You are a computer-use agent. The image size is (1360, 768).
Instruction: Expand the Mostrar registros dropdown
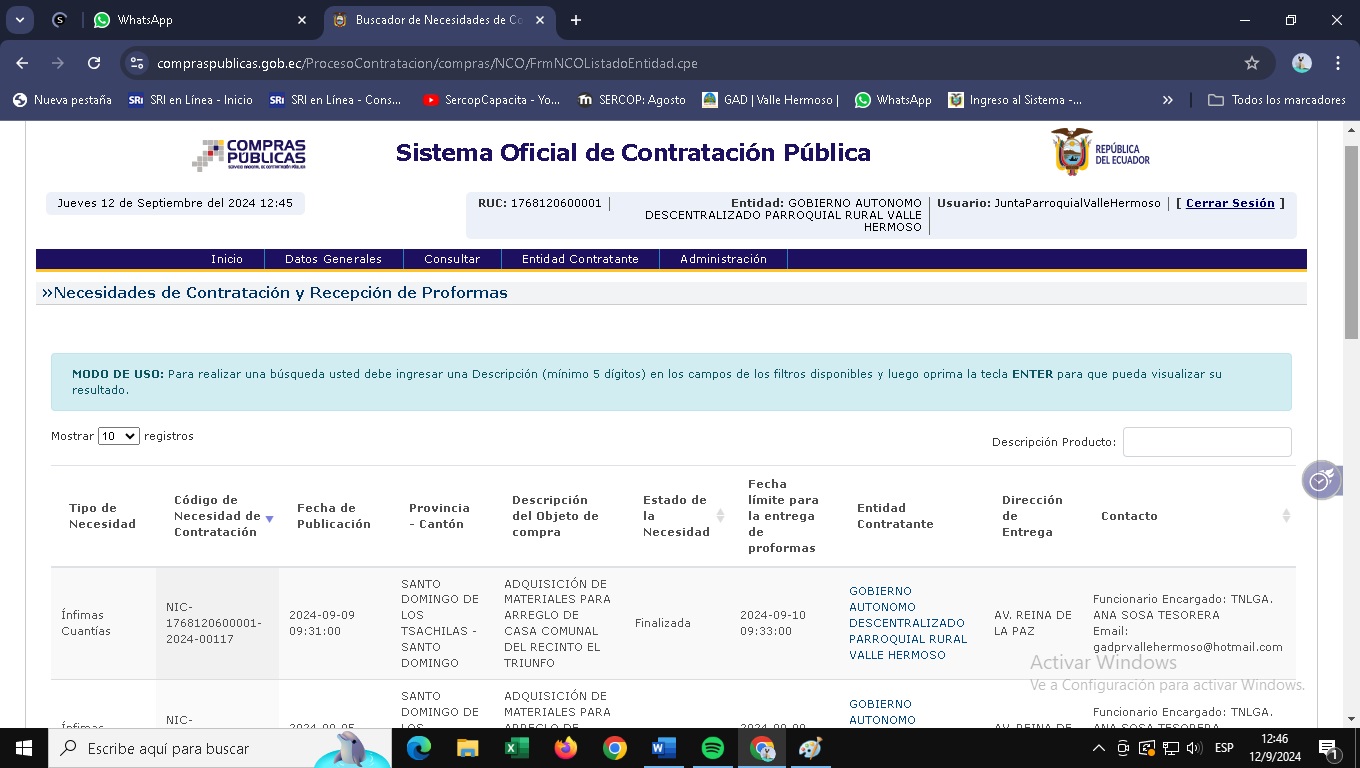coord(118,437)
